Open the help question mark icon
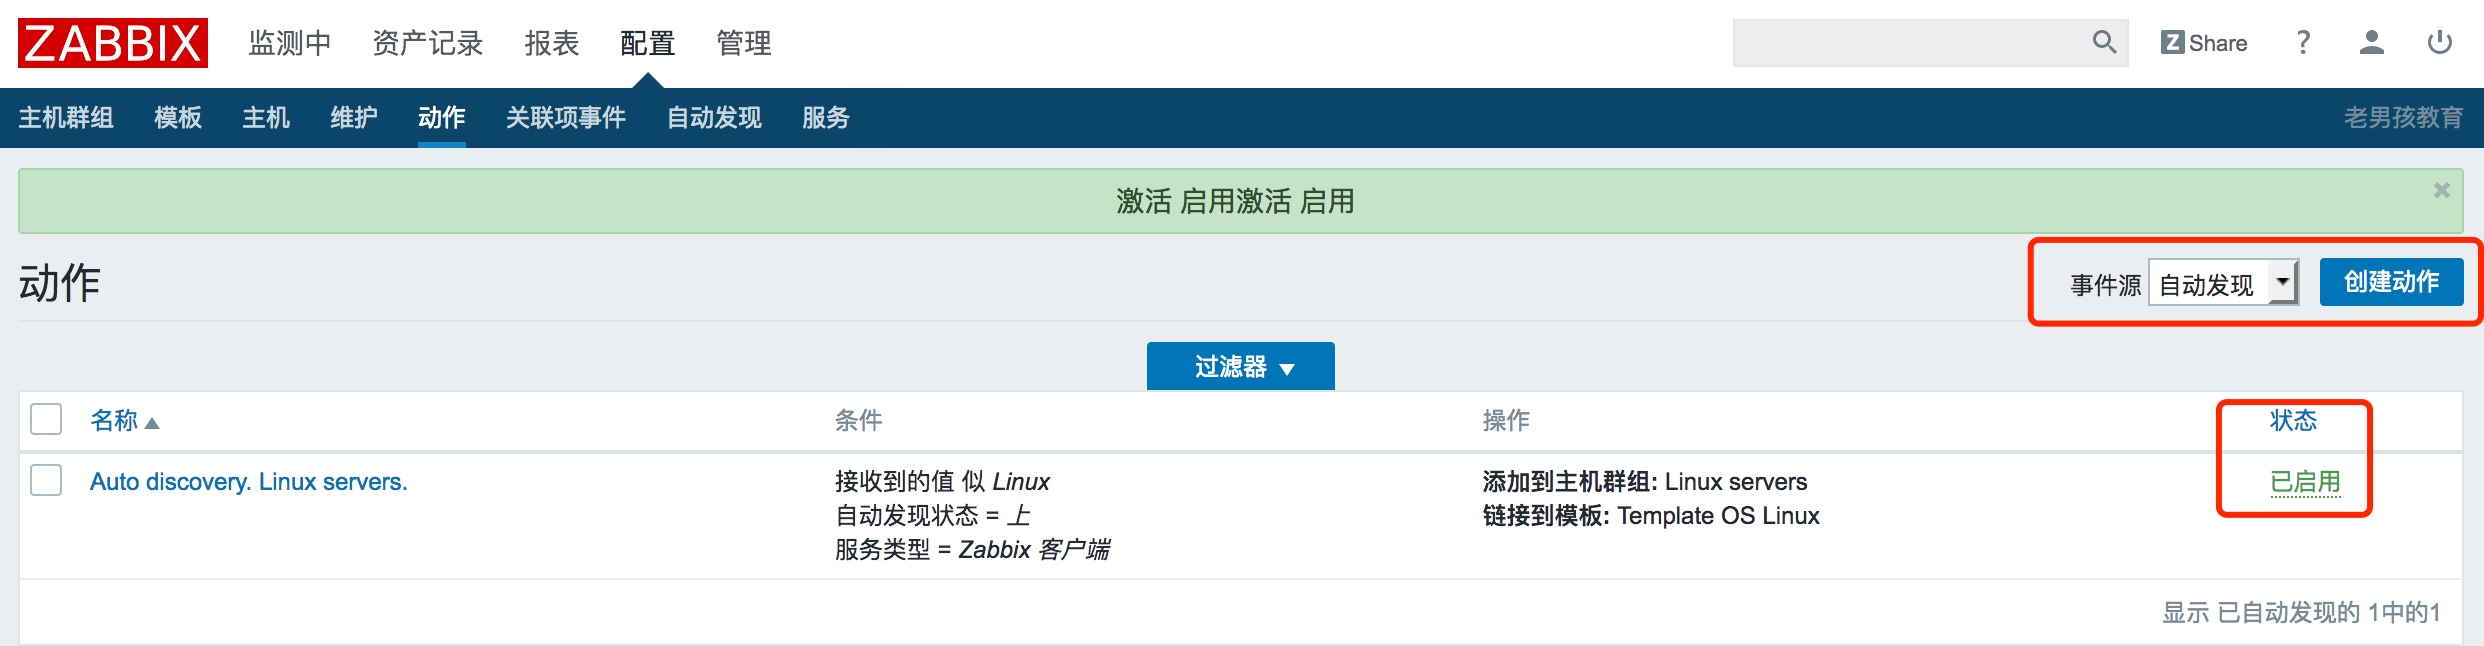Viewport: 2484px width, 646px height. (x=2304, y=42)
